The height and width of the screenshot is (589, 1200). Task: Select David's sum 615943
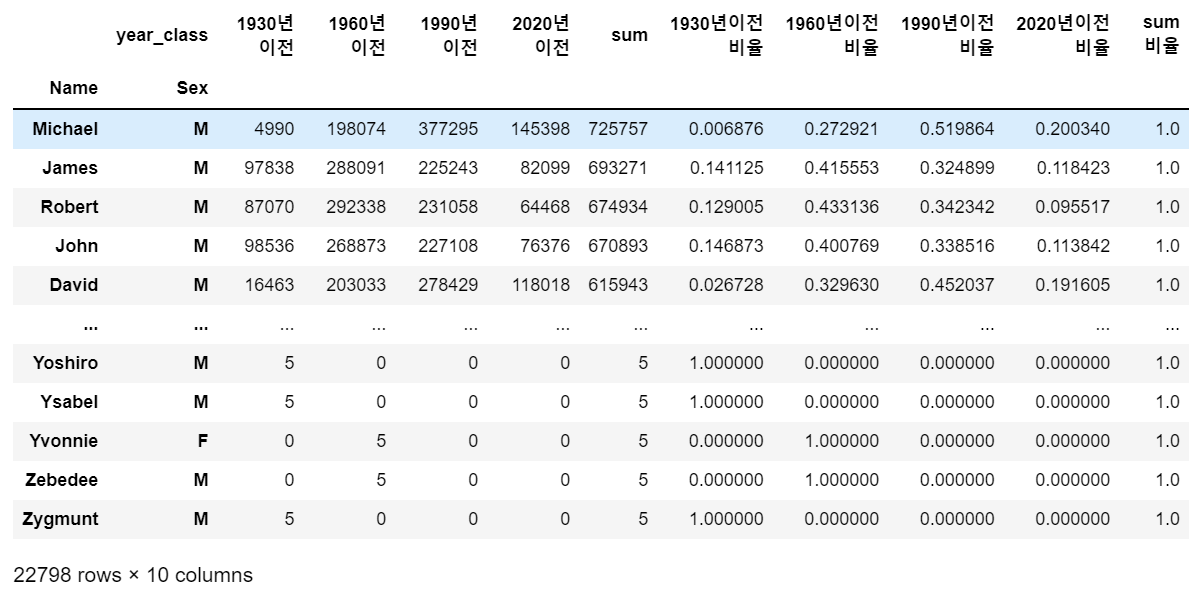tap(618, 285)
